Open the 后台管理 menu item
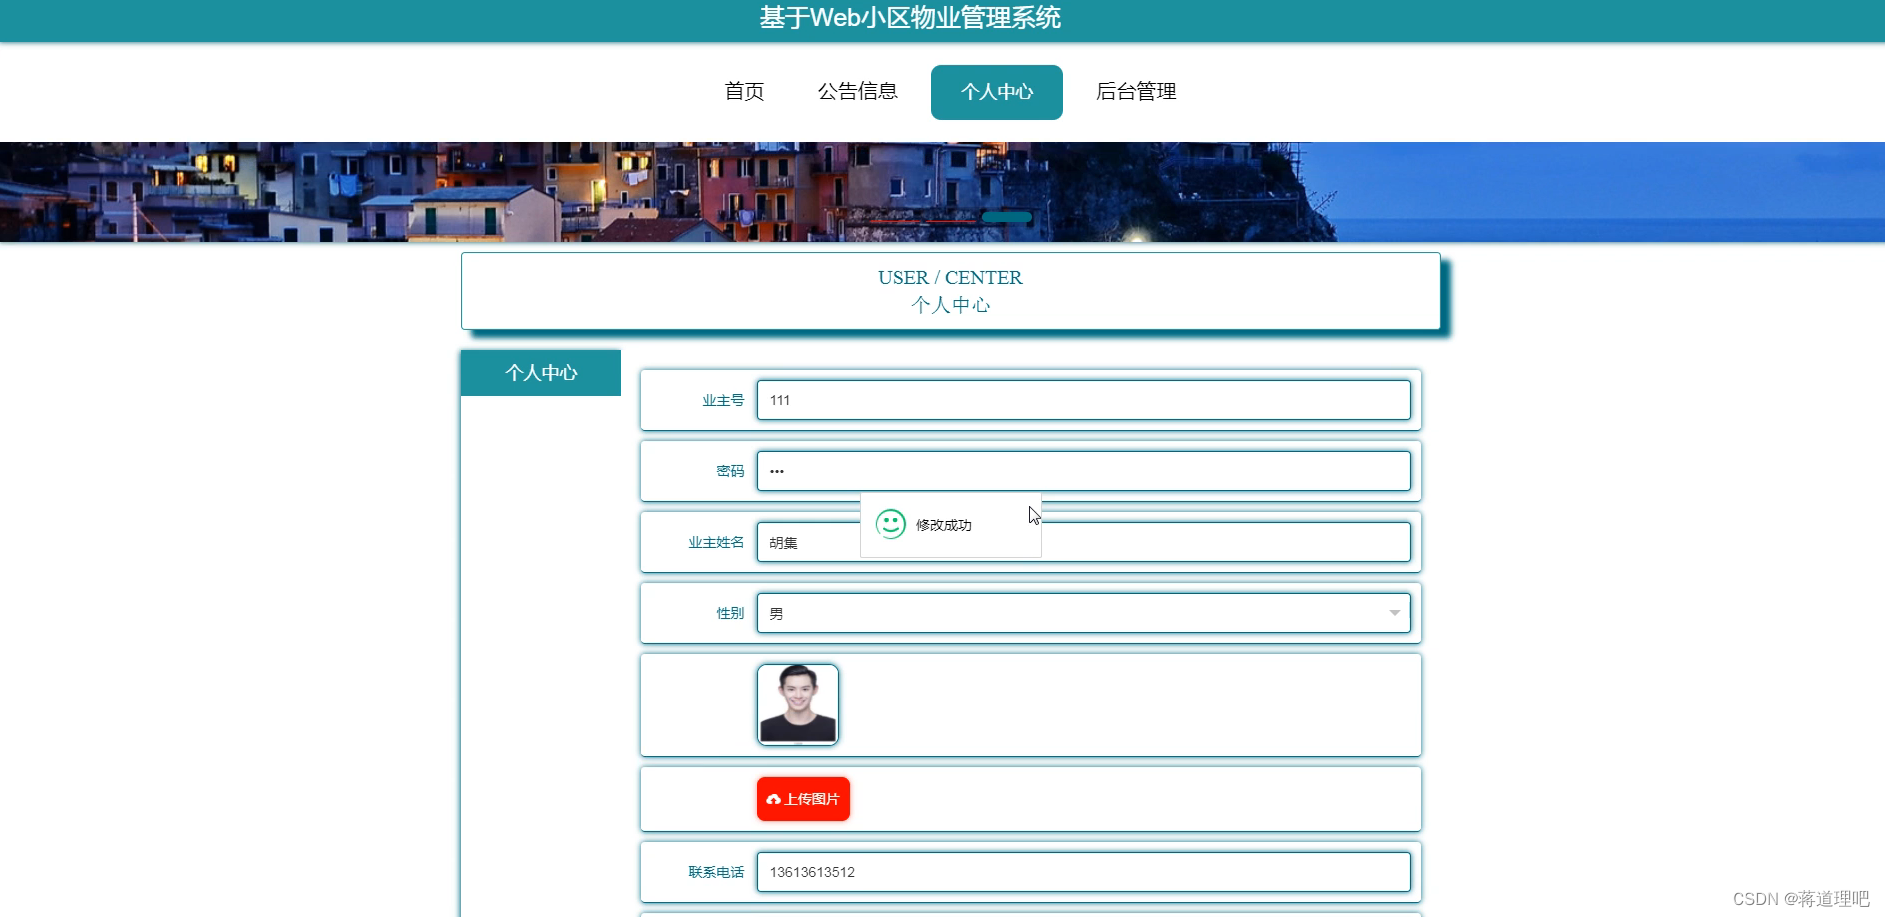1885x917 pixels. click(1135, 91)
